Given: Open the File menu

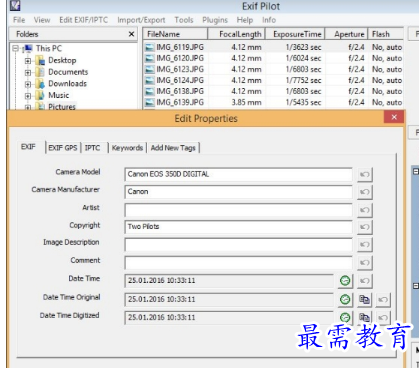Looking at the screenshot, I should [19, 20].
